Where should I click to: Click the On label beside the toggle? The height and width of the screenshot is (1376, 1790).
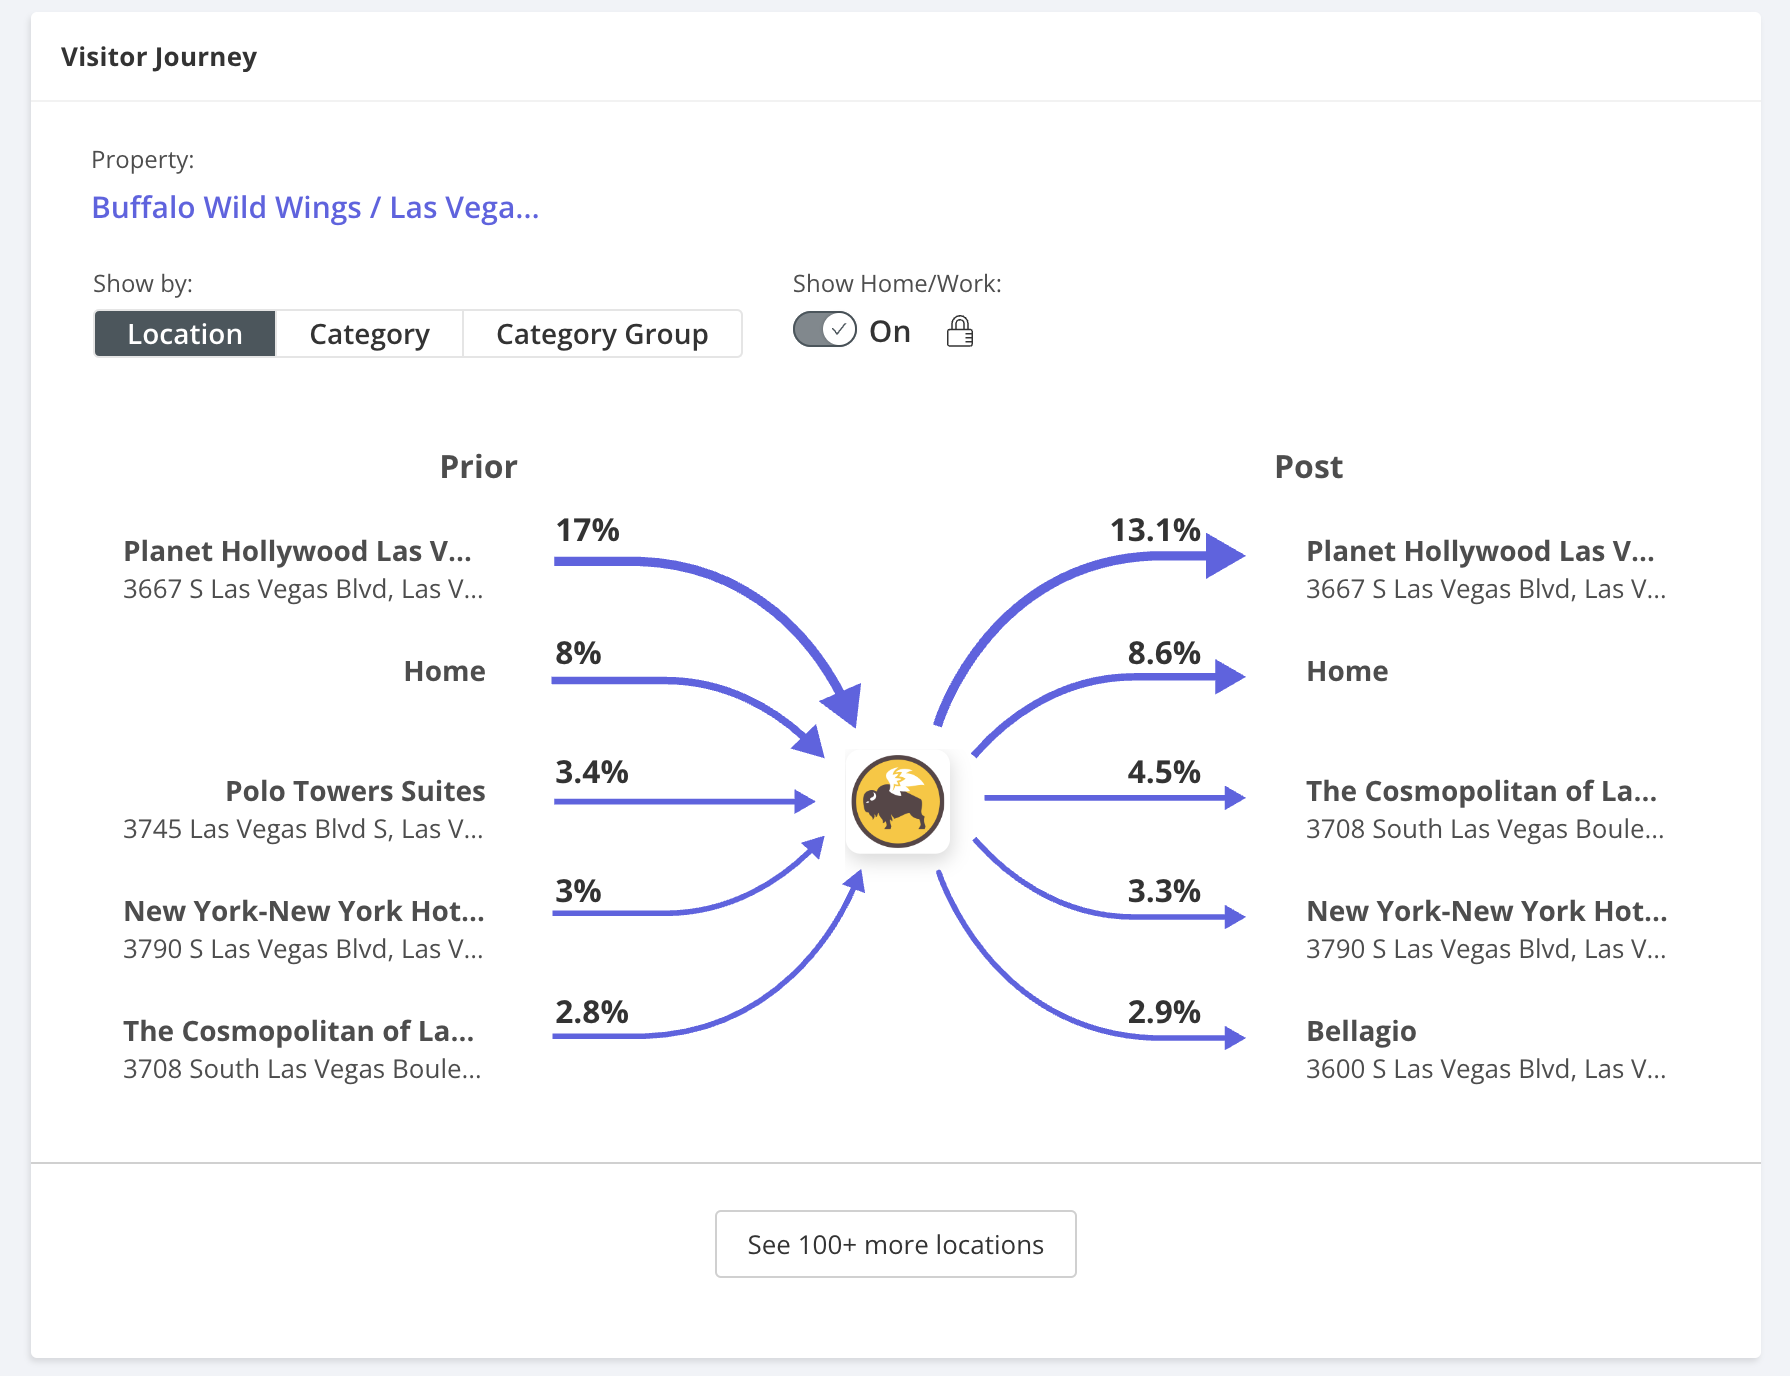(x=890, y=331)
